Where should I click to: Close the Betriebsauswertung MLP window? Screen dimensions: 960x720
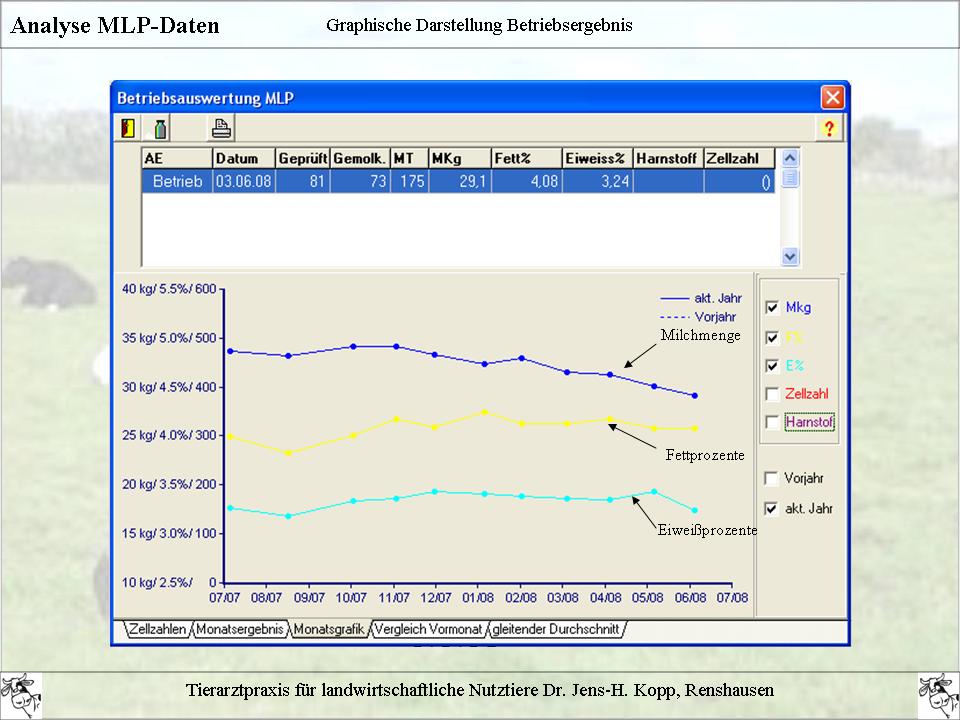pyautogui.click(x=832, y=98)
